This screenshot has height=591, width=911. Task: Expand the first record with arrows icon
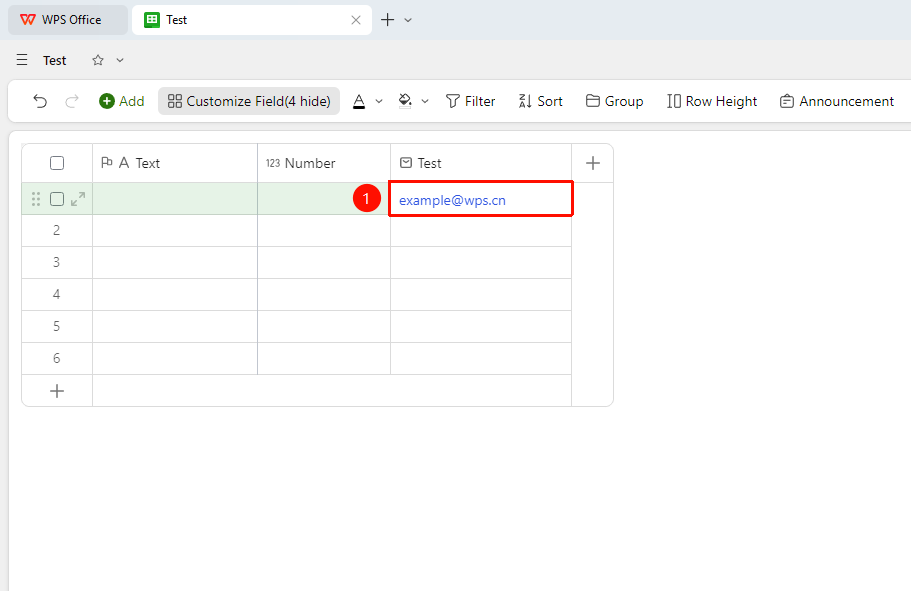pyautogui.click(x=78, y=199)
